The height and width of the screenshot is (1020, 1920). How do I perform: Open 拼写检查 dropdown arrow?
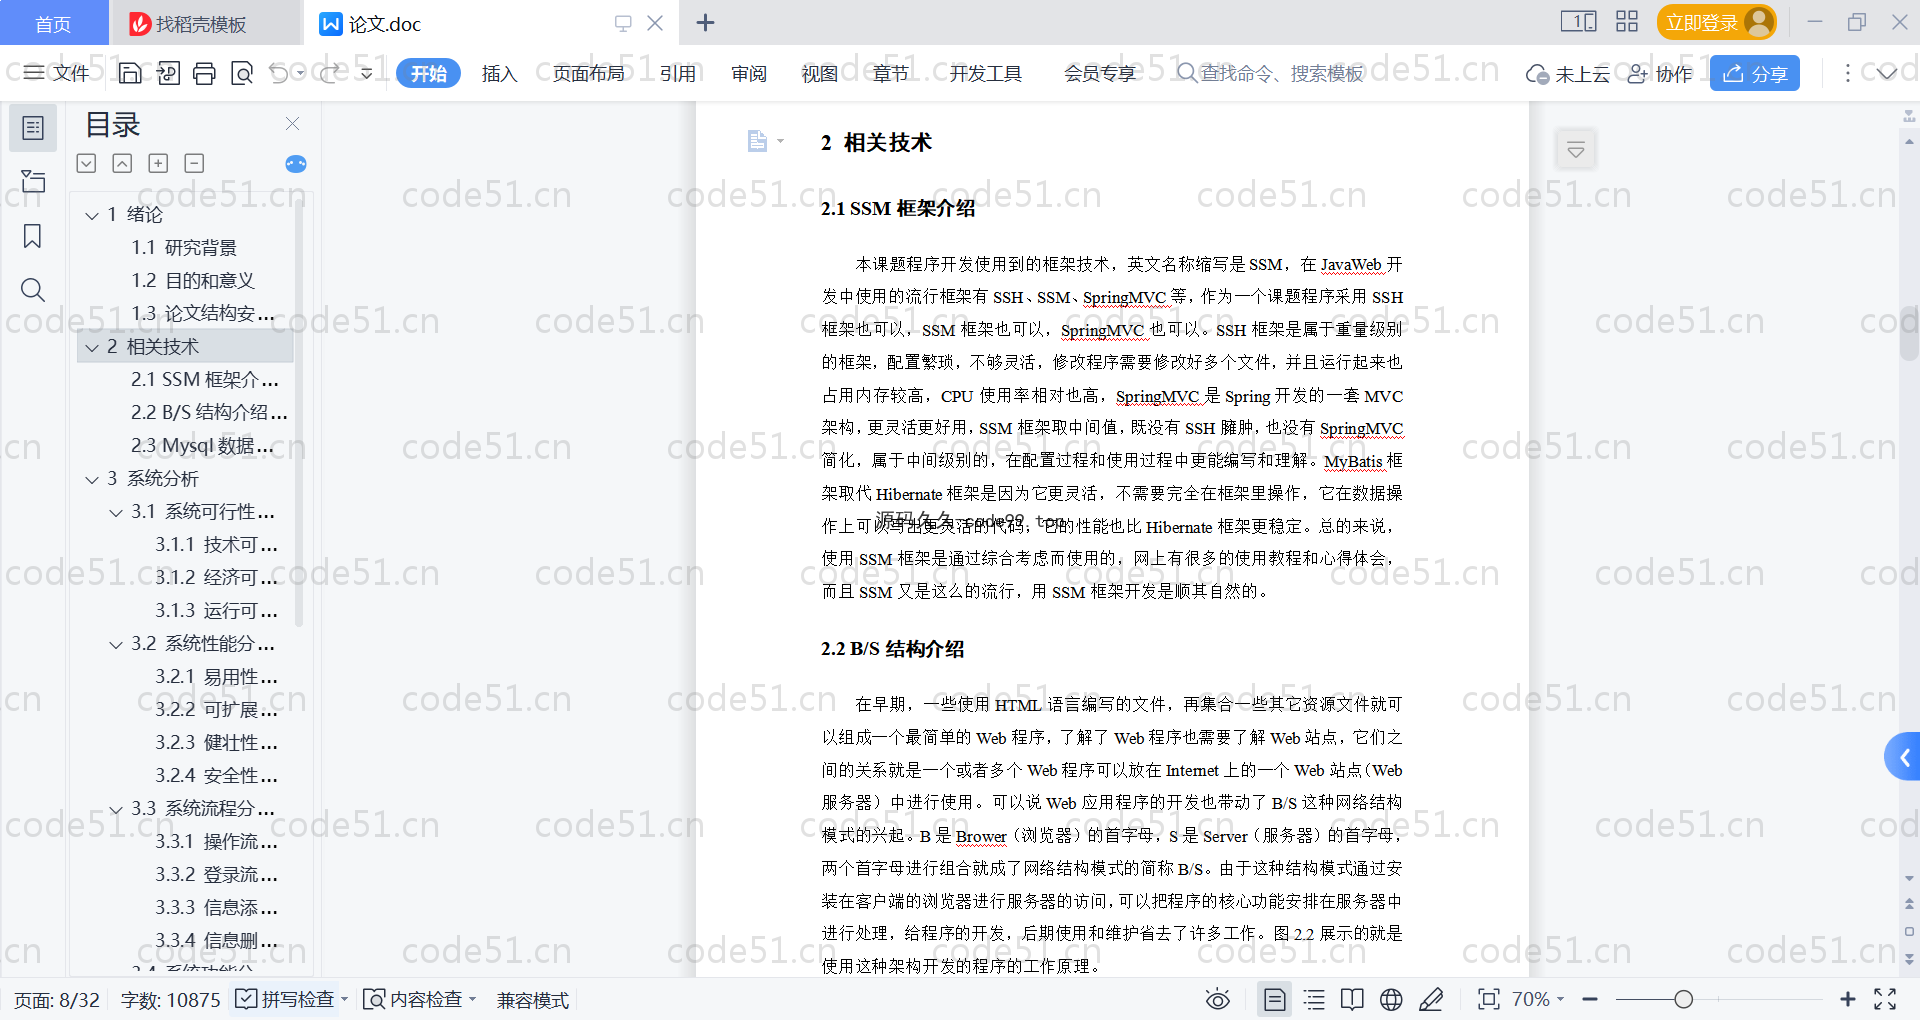pos(344,999)
